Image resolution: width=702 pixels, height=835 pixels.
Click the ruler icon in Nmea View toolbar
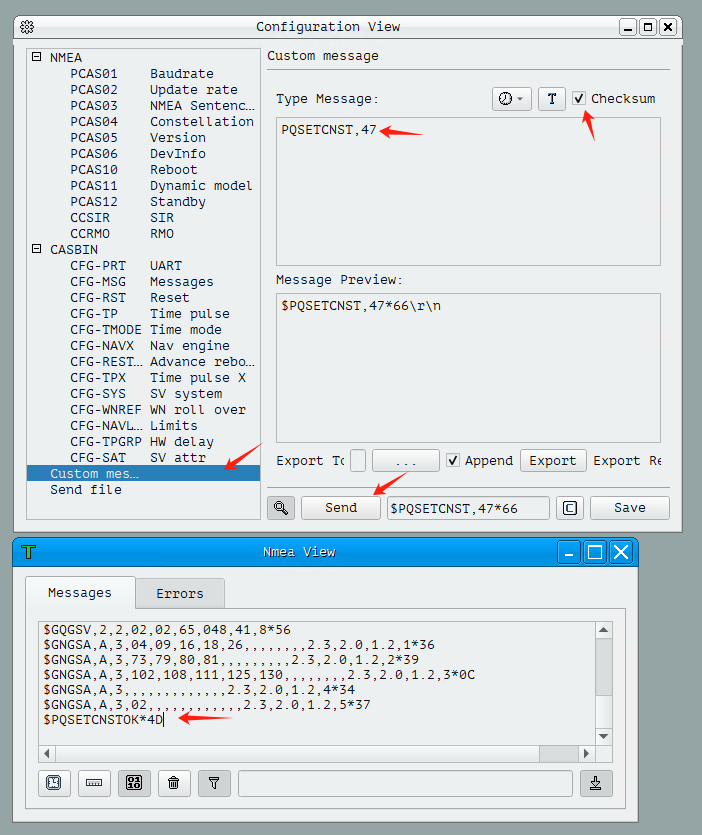tap(94, 783)
